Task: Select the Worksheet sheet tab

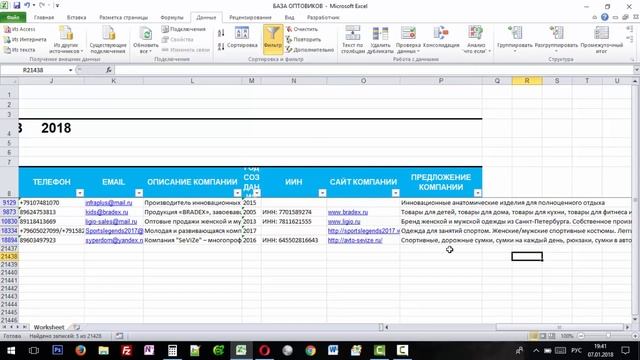Action: point(49,327)
